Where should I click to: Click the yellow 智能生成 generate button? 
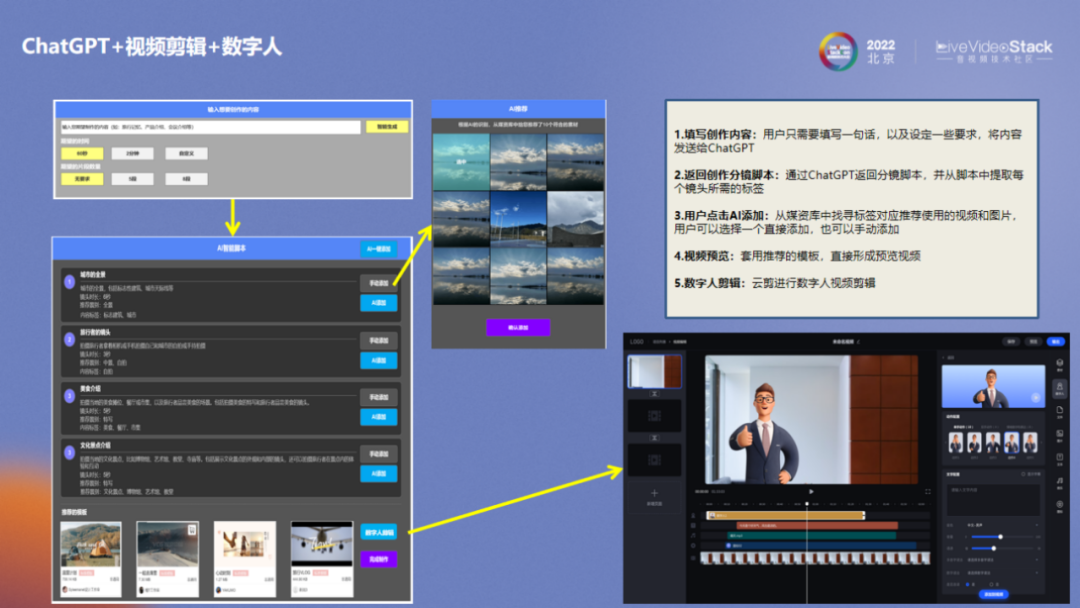pyautogui.click(x=386, y=127)
